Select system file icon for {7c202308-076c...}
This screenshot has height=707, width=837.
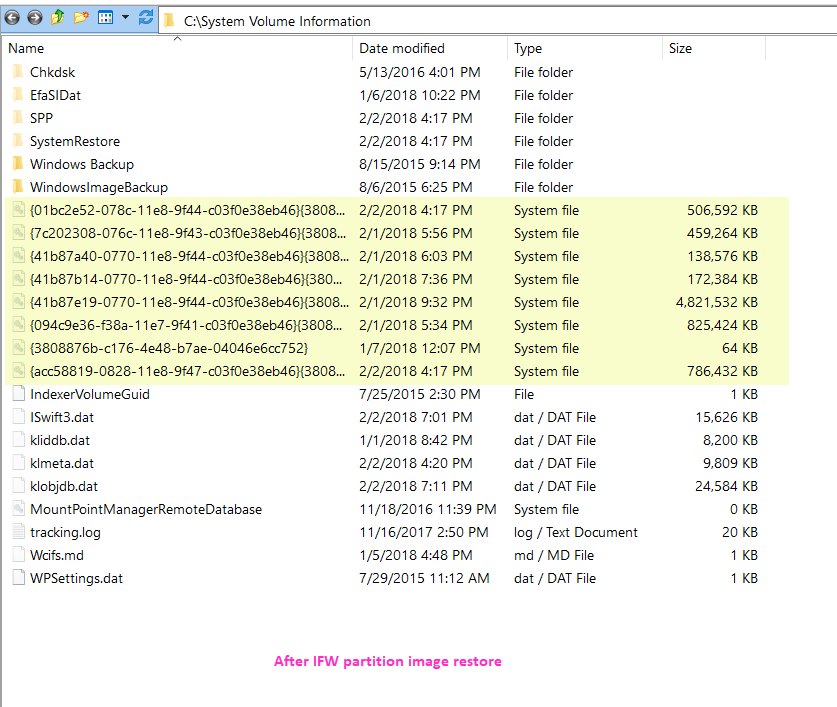18,232
